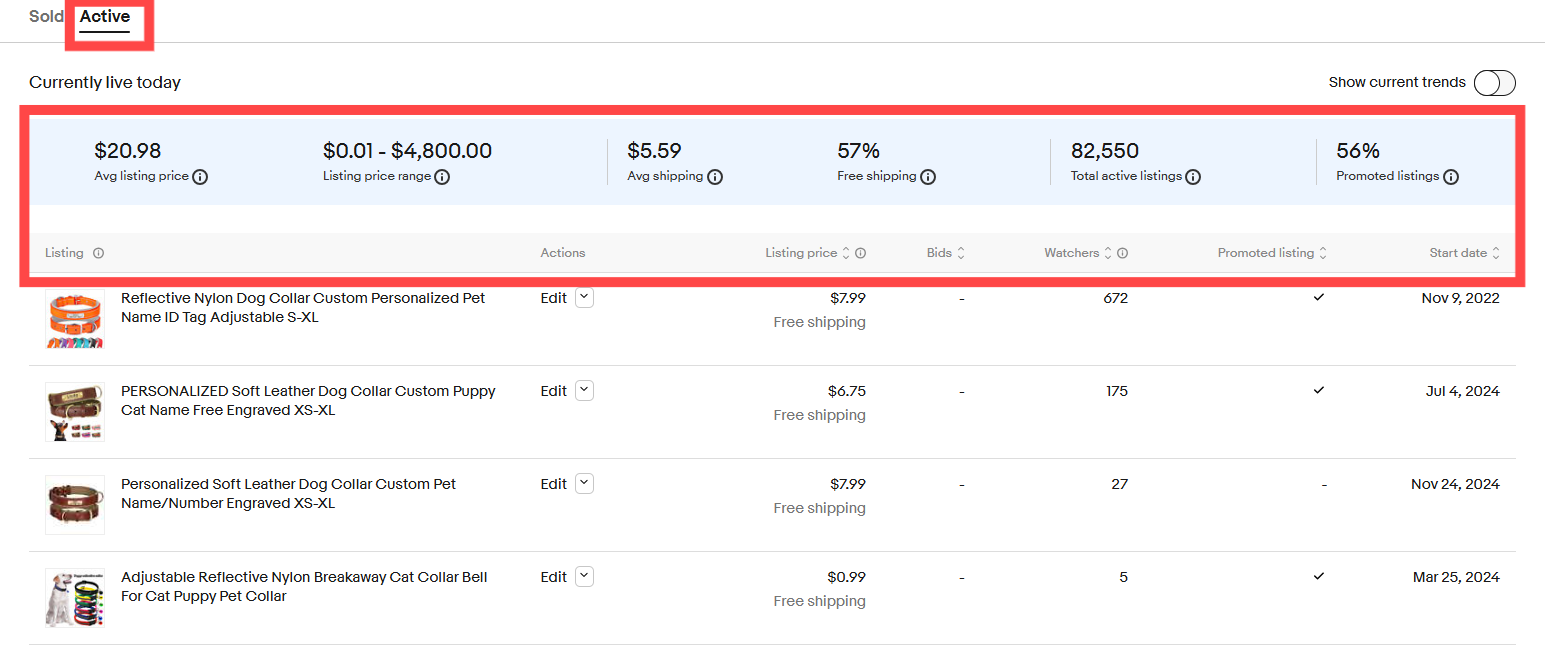Sort listings by Start date column

(1464, 253)
